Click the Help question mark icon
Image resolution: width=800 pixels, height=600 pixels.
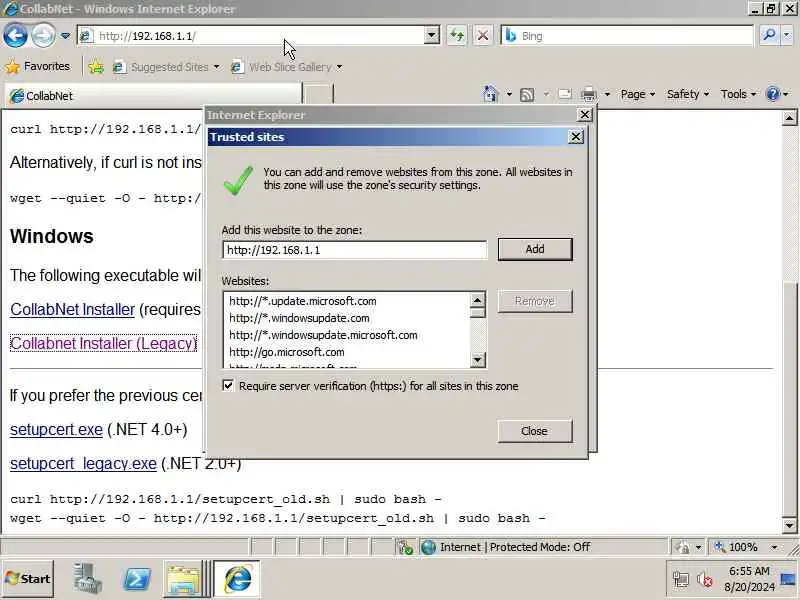coord(773,94)
